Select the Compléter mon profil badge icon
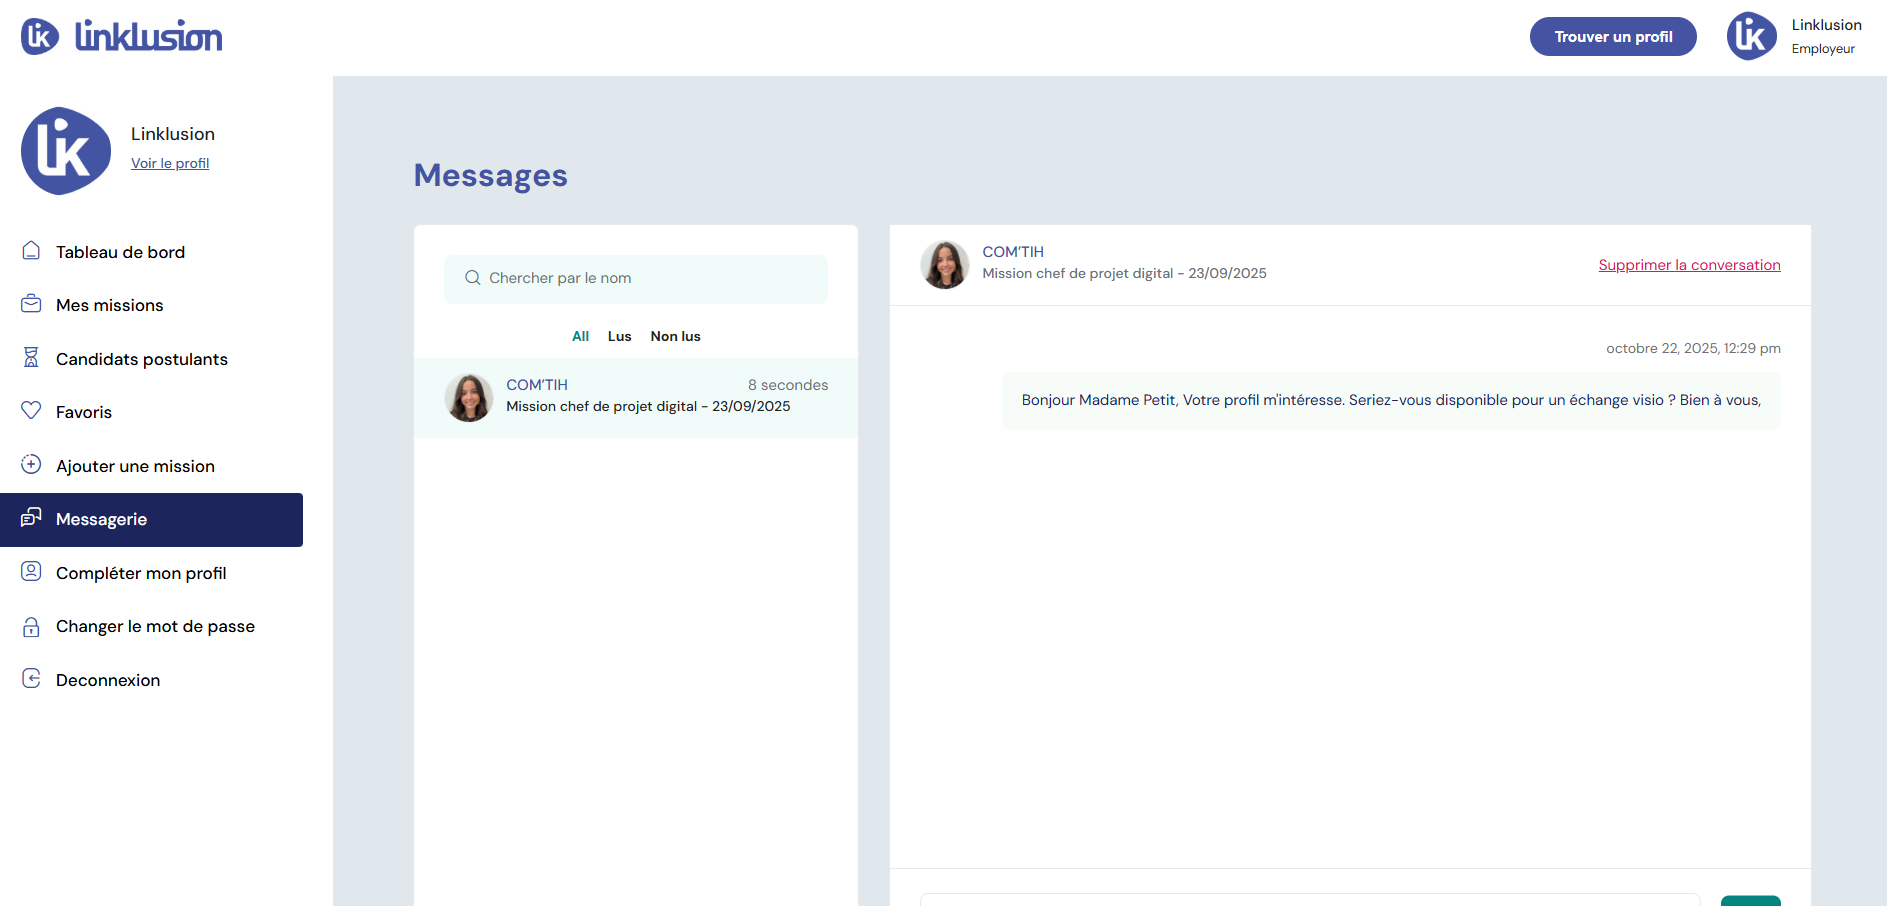1887x906 pixels. pyautogui.click(x=31, y=572)
